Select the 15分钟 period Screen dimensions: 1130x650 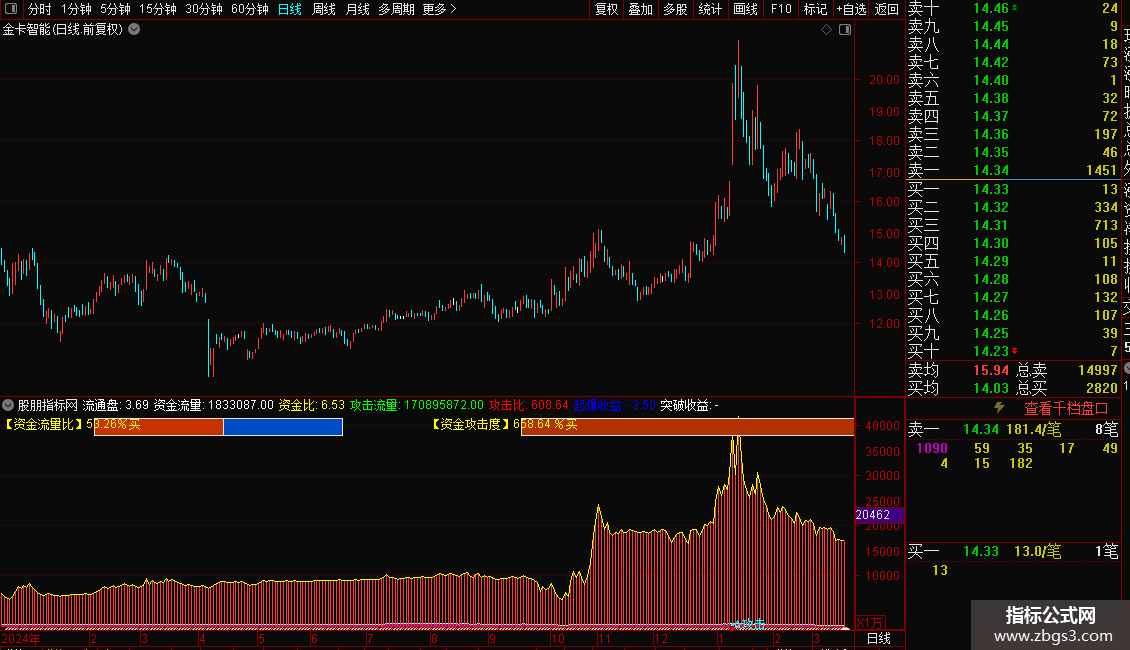[158, 9]
